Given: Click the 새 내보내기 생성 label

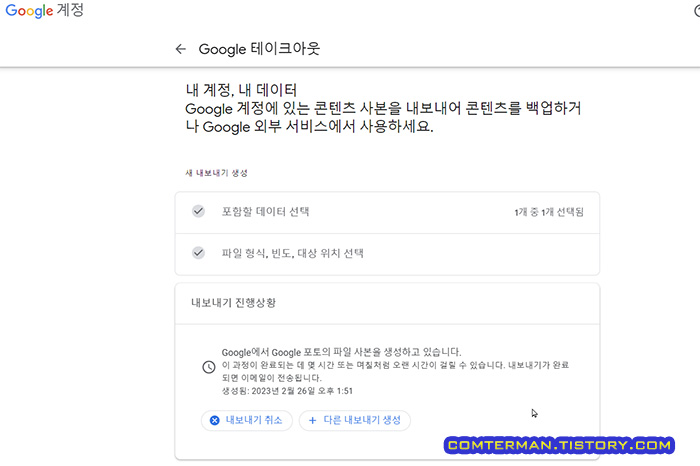Looking at the screenshot, I should point(217,173).
